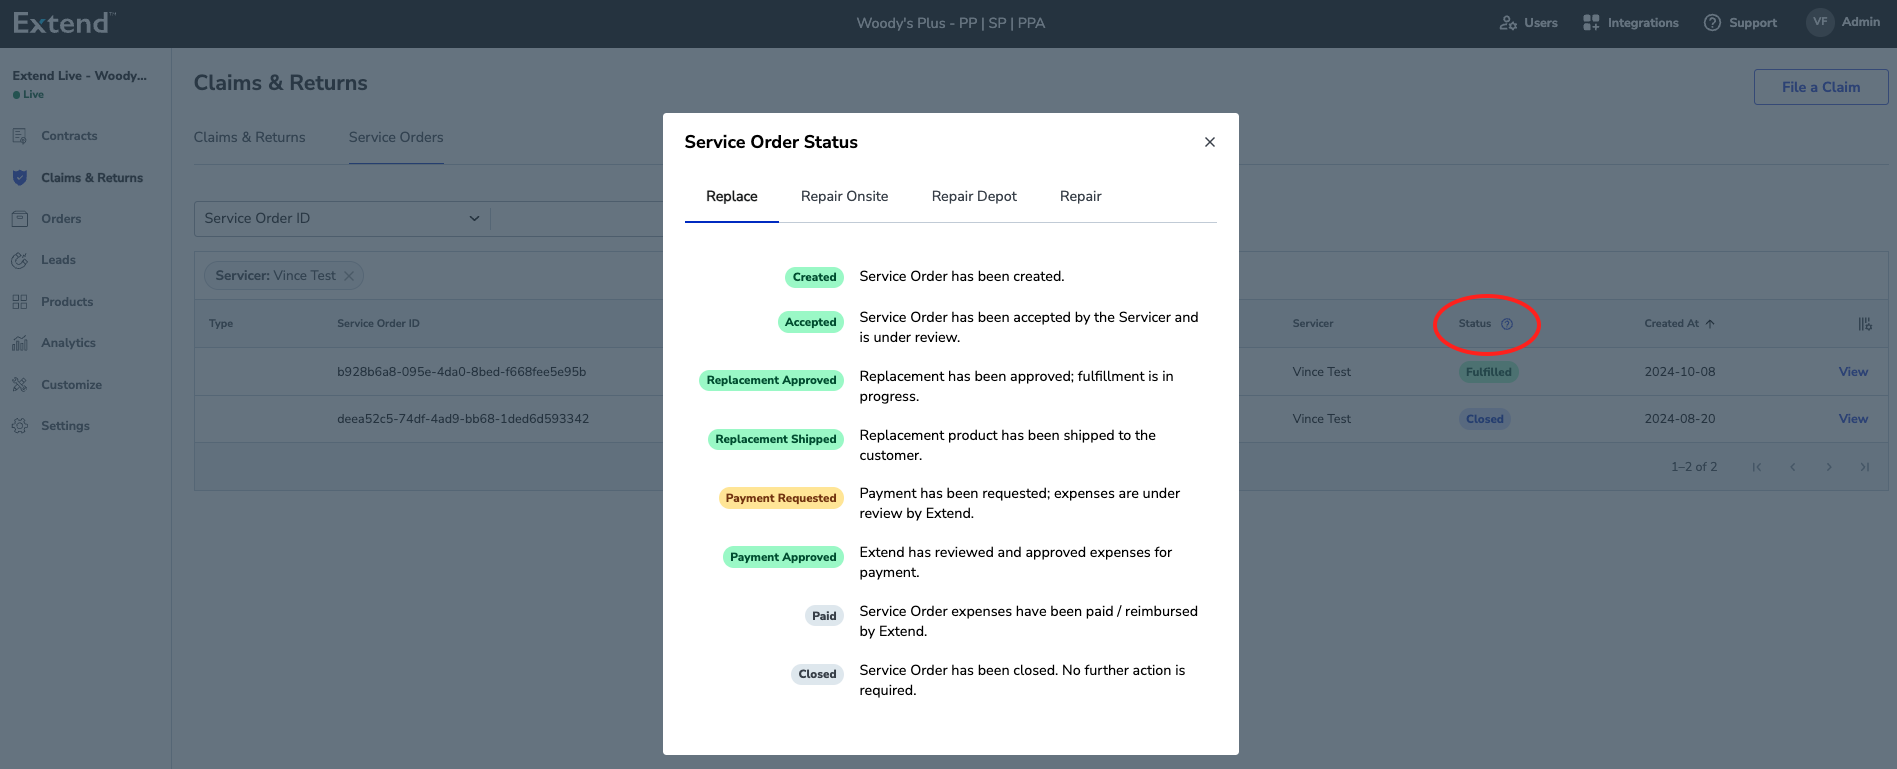Screen dimensions: 1897x769
Task: Open the VF Admin account menu
Action: tap(1843, 22)
